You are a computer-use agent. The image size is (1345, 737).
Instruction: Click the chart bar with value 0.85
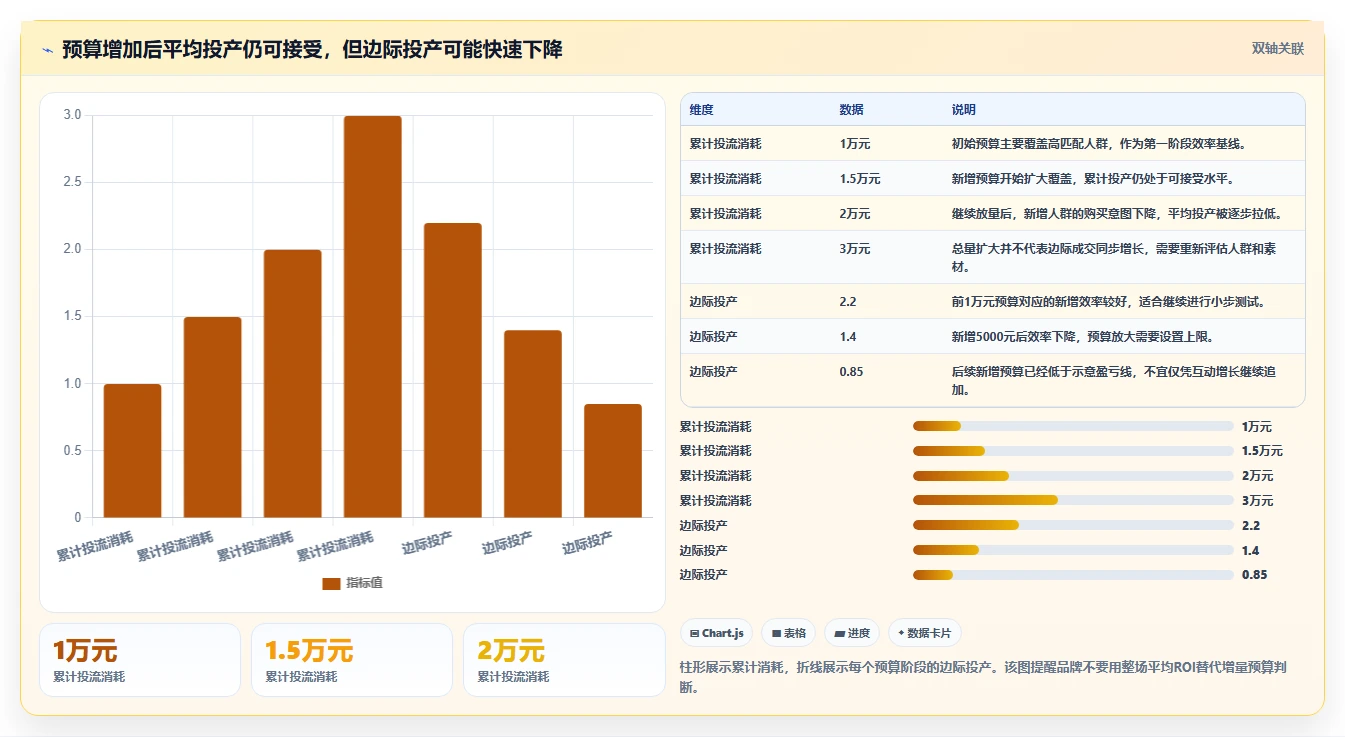pos(613,460)
